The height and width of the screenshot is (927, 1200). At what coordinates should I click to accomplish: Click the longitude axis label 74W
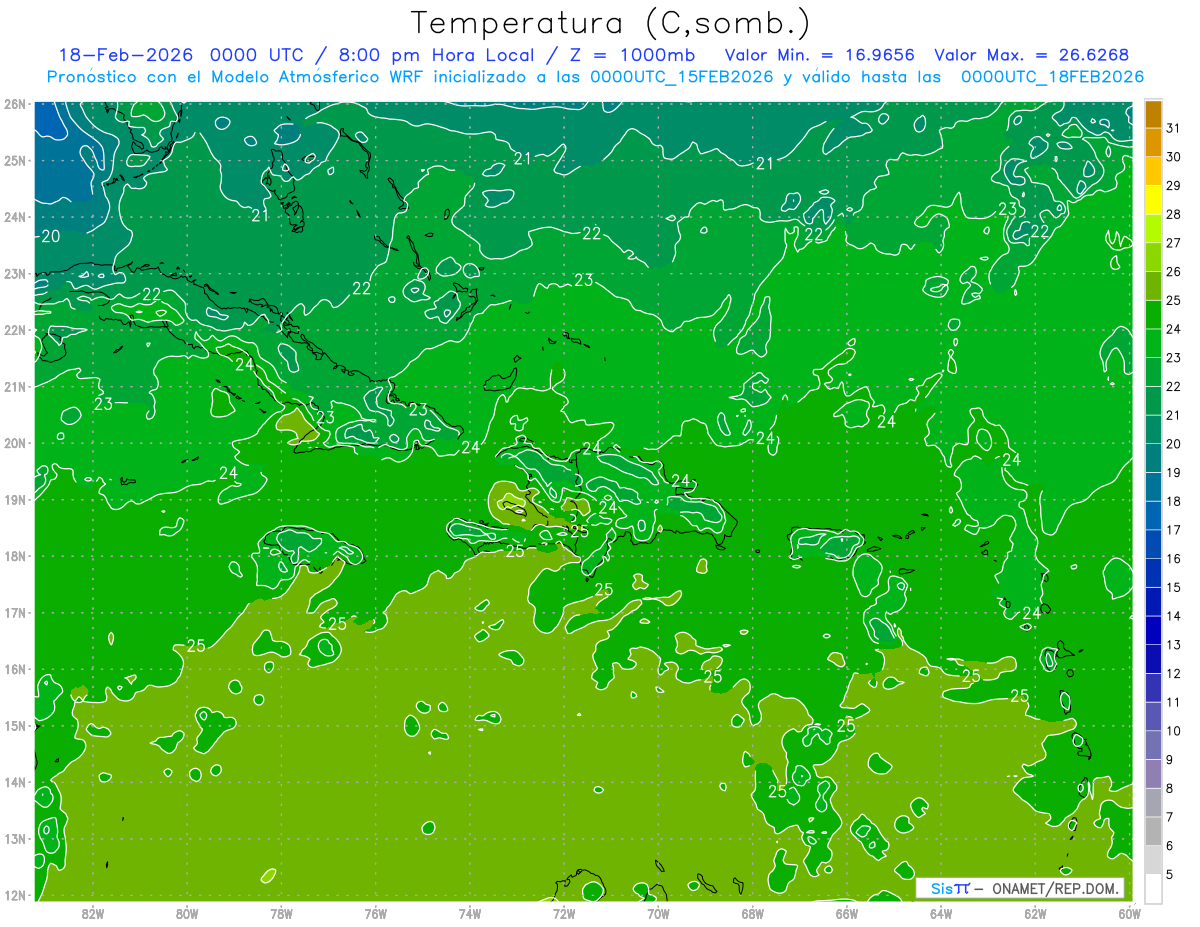(470, 913)
